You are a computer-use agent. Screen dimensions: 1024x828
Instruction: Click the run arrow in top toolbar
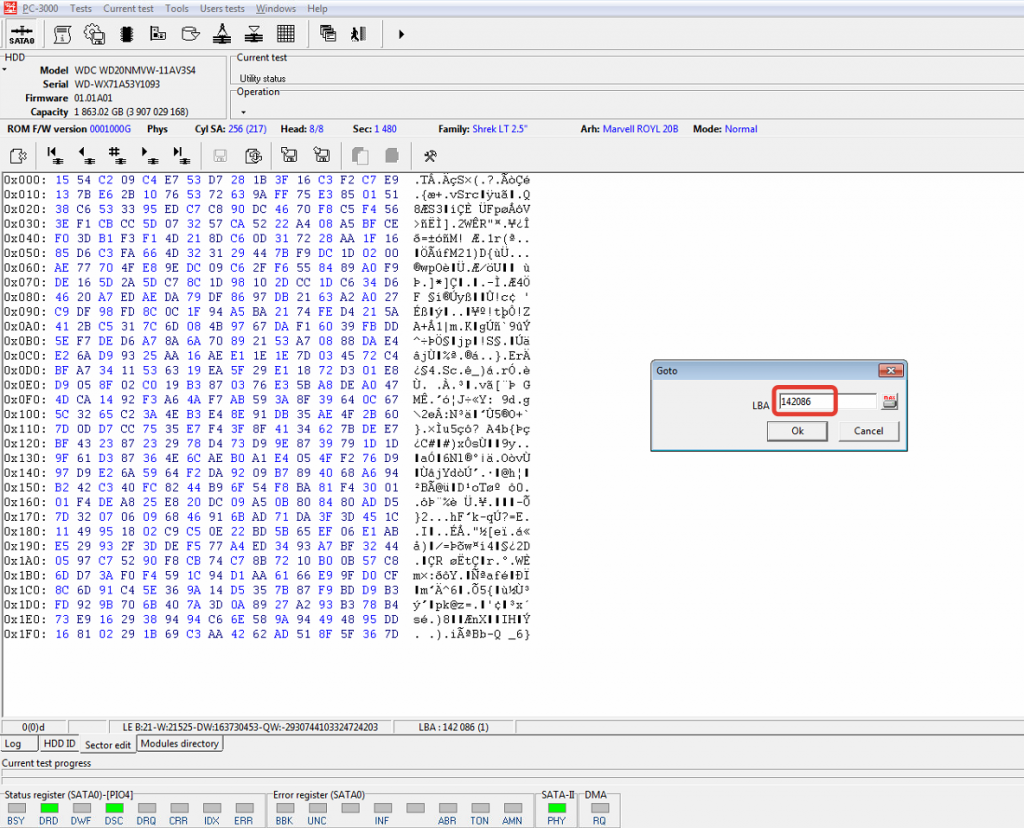click(401, 34)
